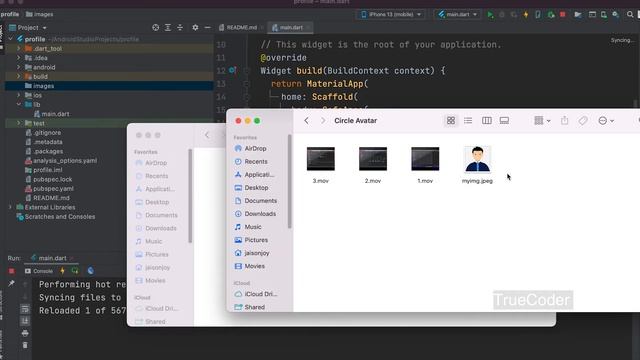The height and width of the screenshot is (360, 640).
Task: Collapse the profile root folder
Action: (11, 39)
